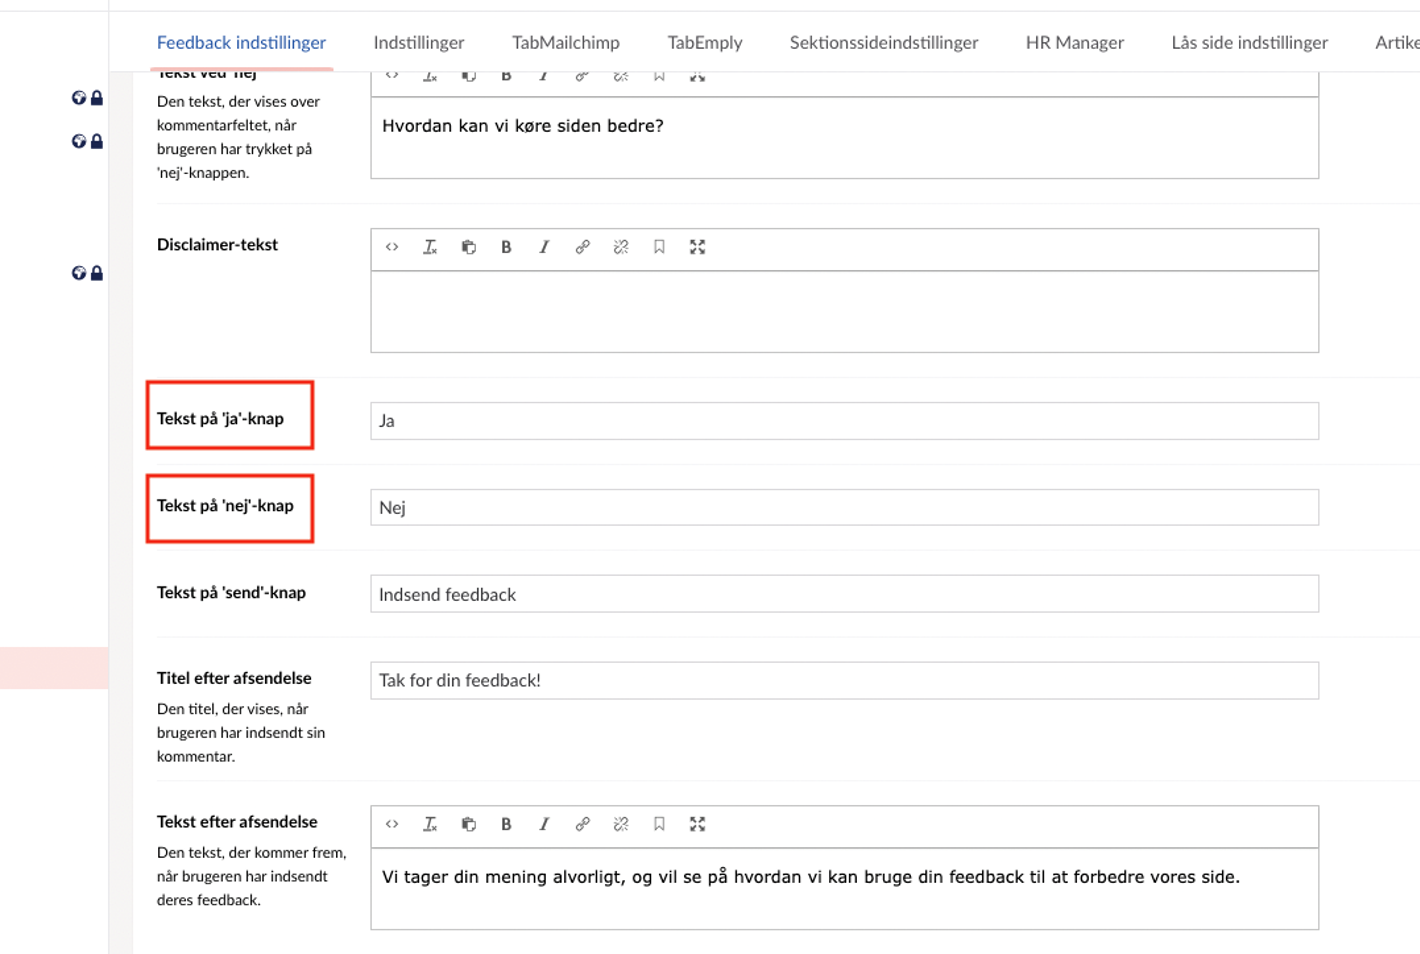Clear formatting in Disclaimer-tekst editor toolbar
The height and width of the screenshot is (954, 1420).
430,247
